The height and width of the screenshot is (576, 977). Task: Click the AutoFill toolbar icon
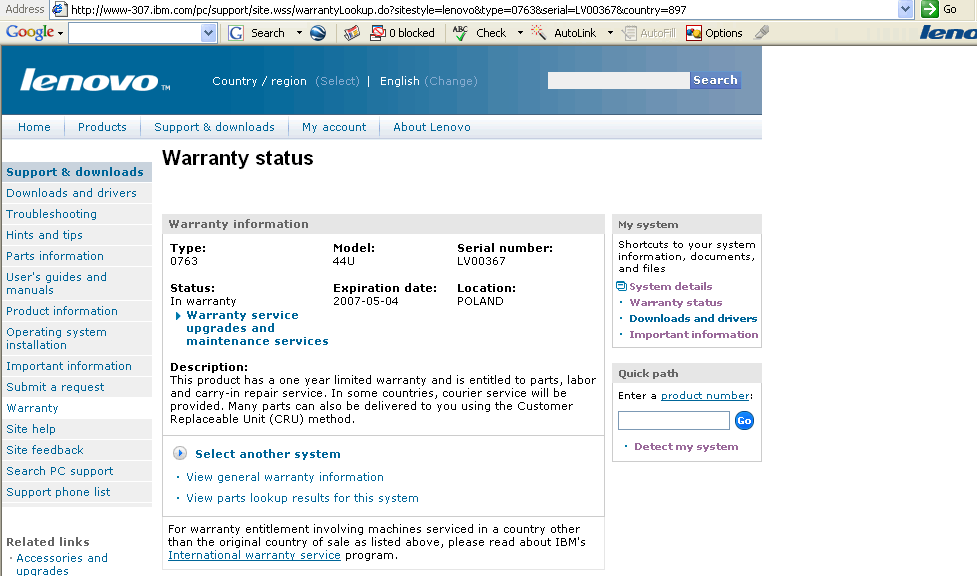pos(630,33)
